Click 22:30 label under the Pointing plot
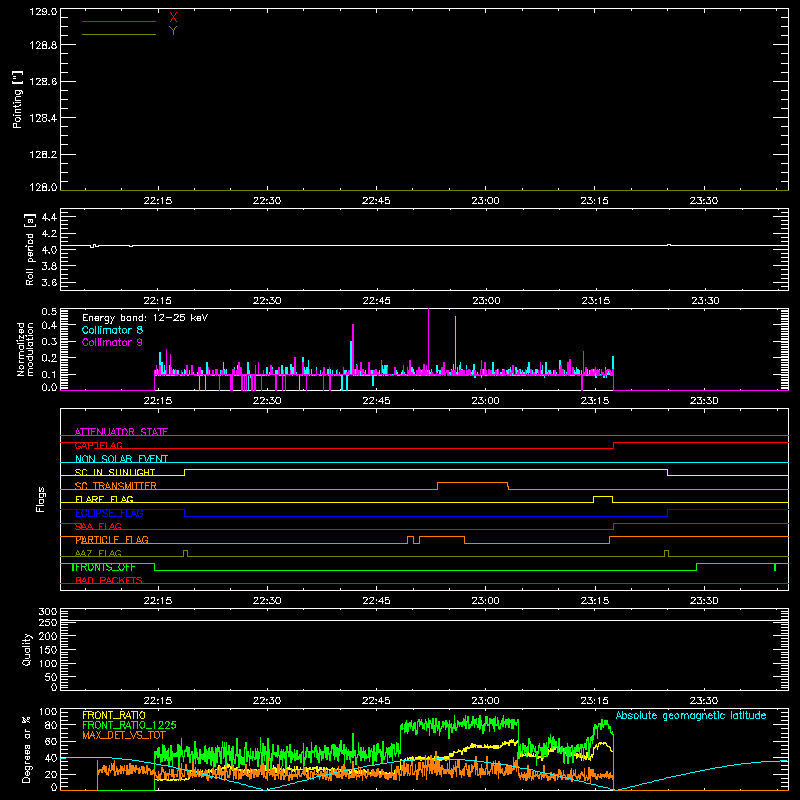Image resolution: width=800 pixels, height=800 pixels. click(267, 201)
